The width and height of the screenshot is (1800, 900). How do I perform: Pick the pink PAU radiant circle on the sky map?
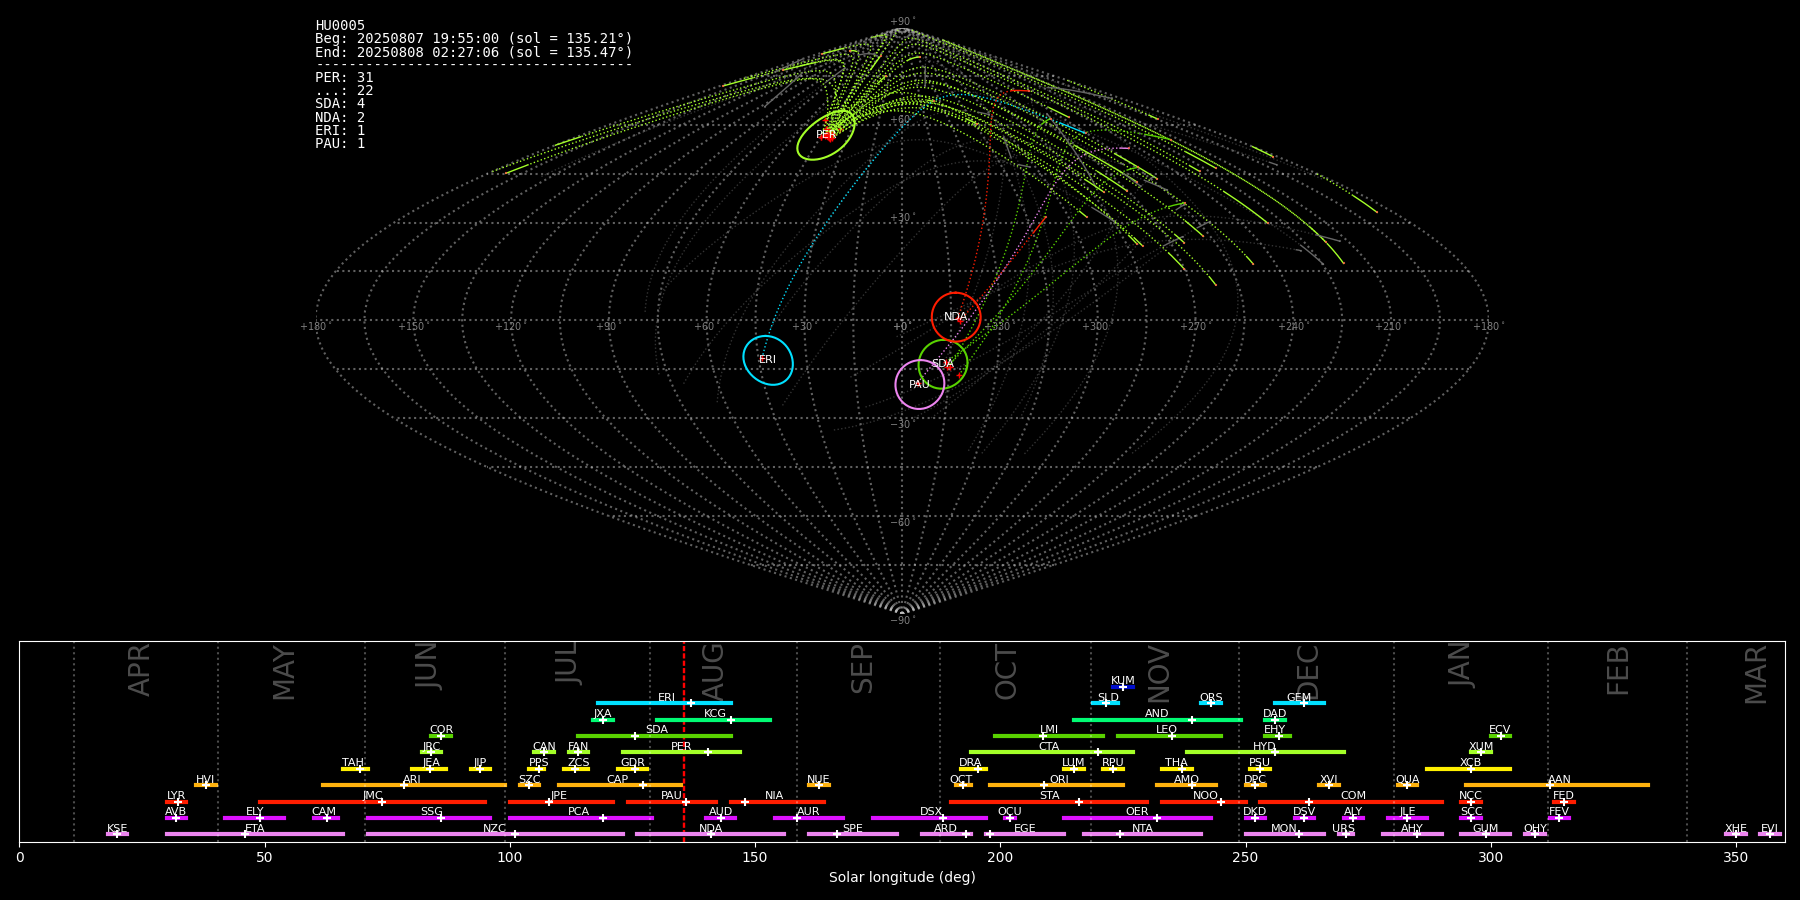920,385
